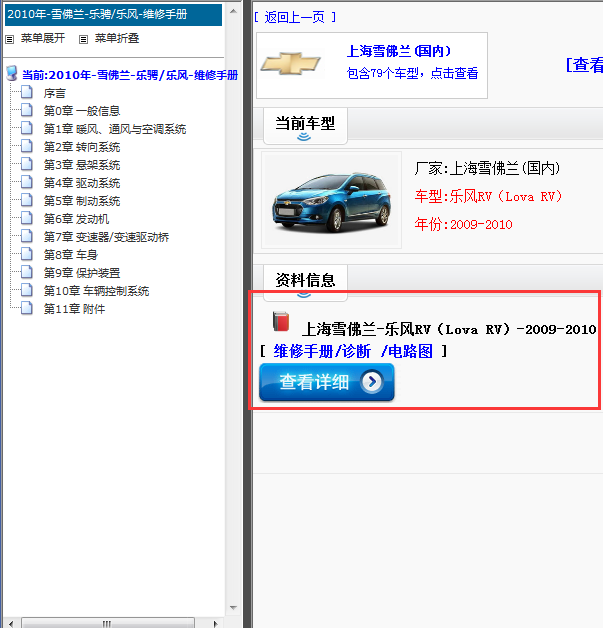The image size is (603, 628).
Task: Open the 维修手册/诊断/电路图 link
Action: tap(353, 351)
